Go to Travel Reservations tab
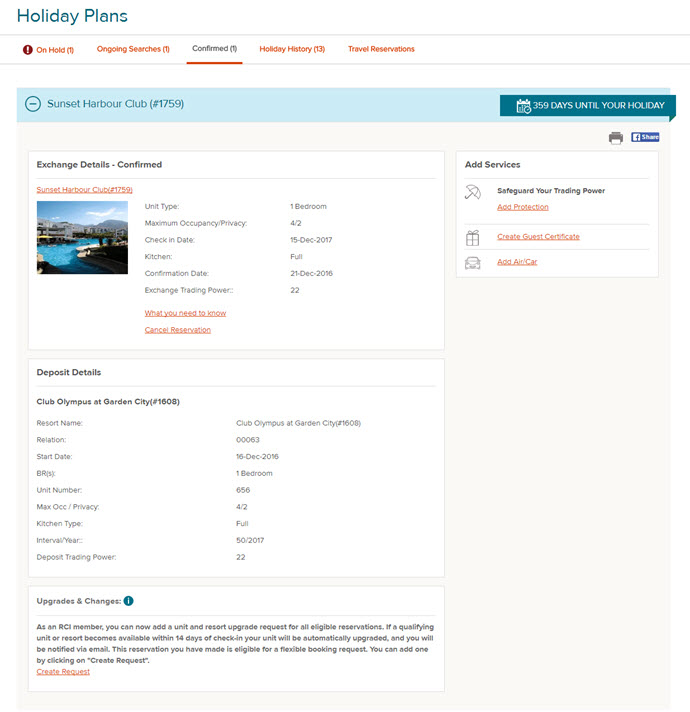The height and width of the screenshot is (712, 690). (x=381, y=49)
